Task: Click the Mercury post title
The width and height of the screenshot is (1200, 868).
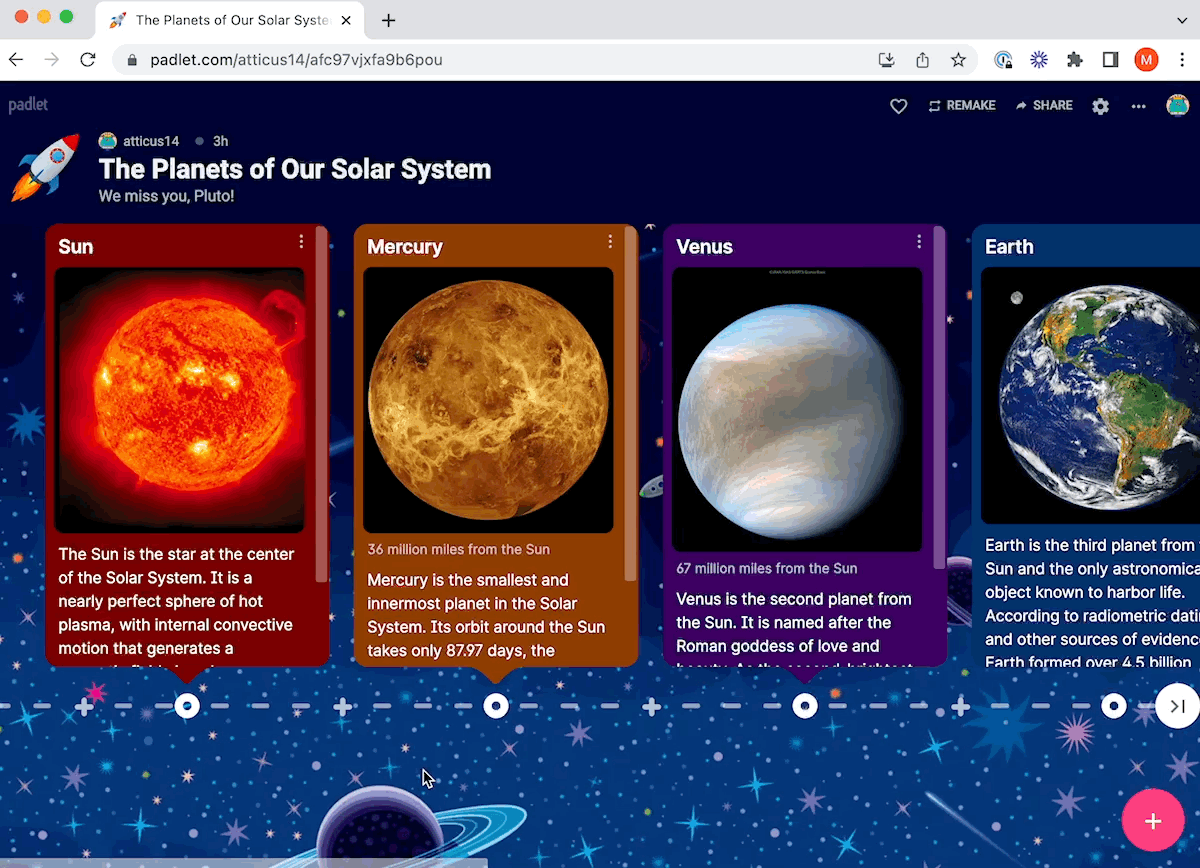Action: tap(405, 247)
